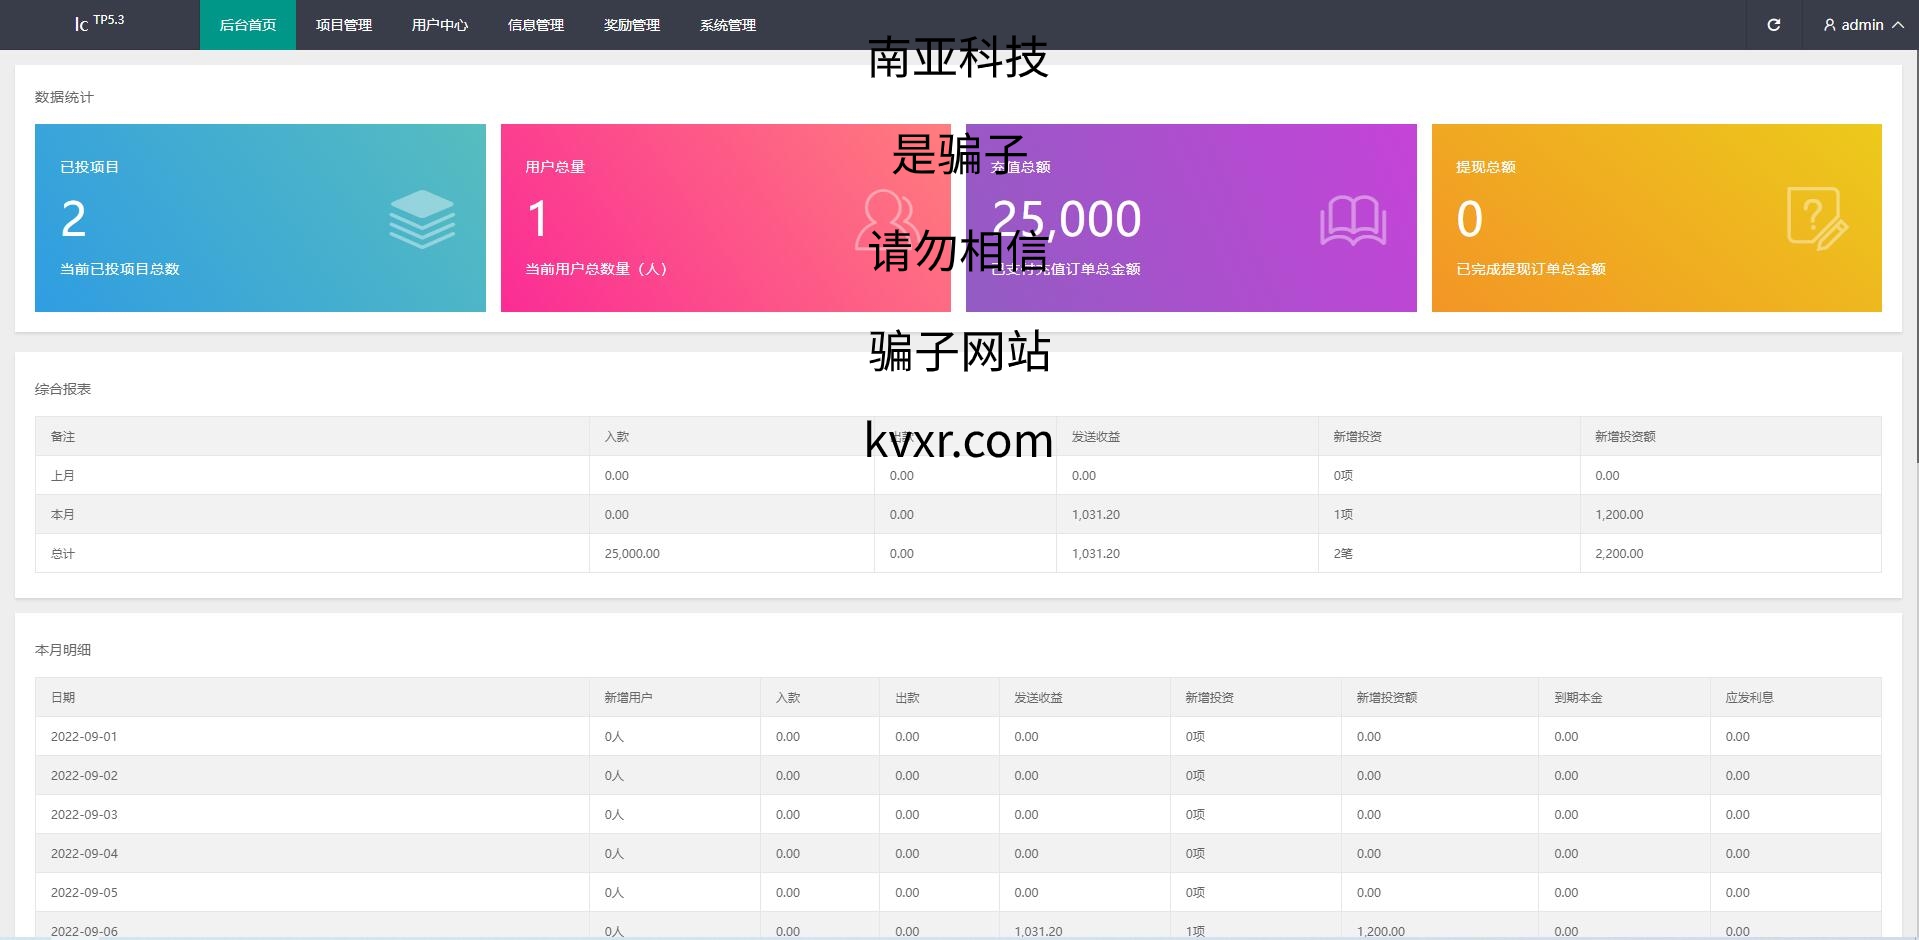This screenshot has height=940, width=1919.
Task: Click the admin user avatar icon
Action: point(1829,25)
